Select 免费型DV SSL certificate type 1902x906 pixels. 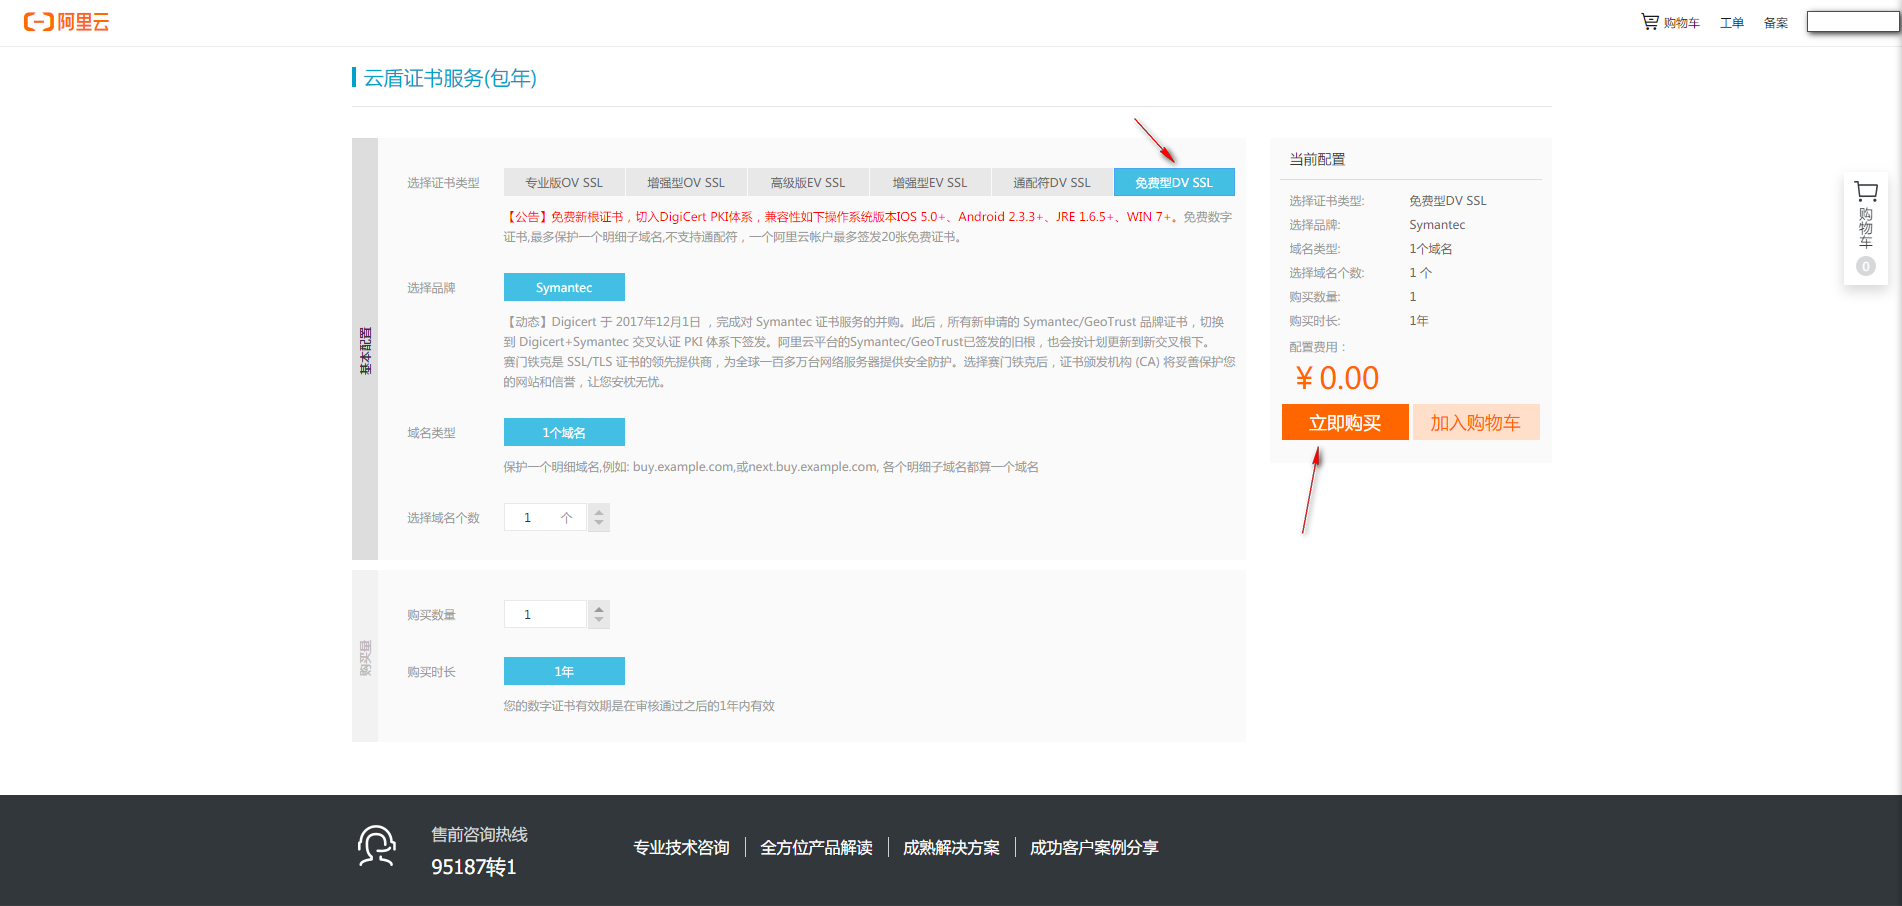[1174, 182]
